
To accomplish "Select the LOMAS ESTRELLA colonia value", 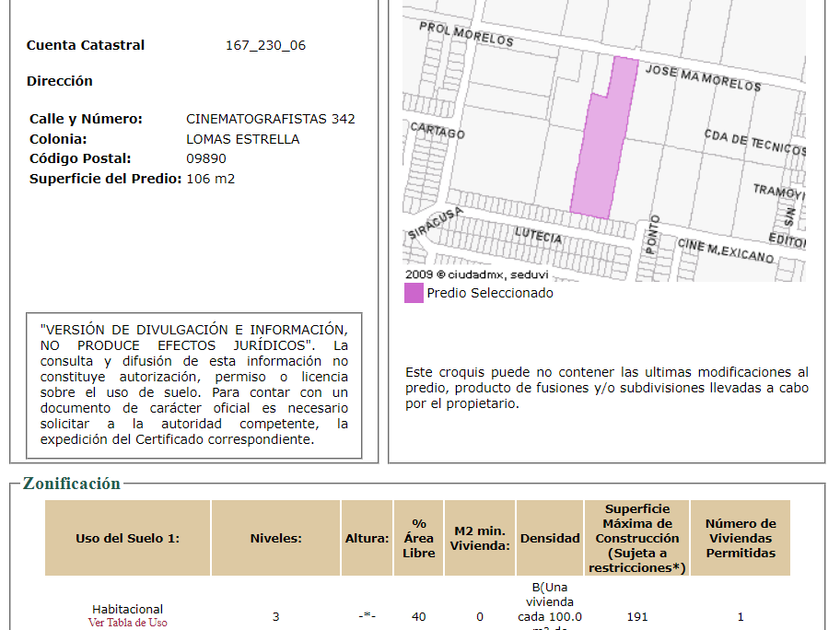I will pyautogui.click(x=242, y=139).
